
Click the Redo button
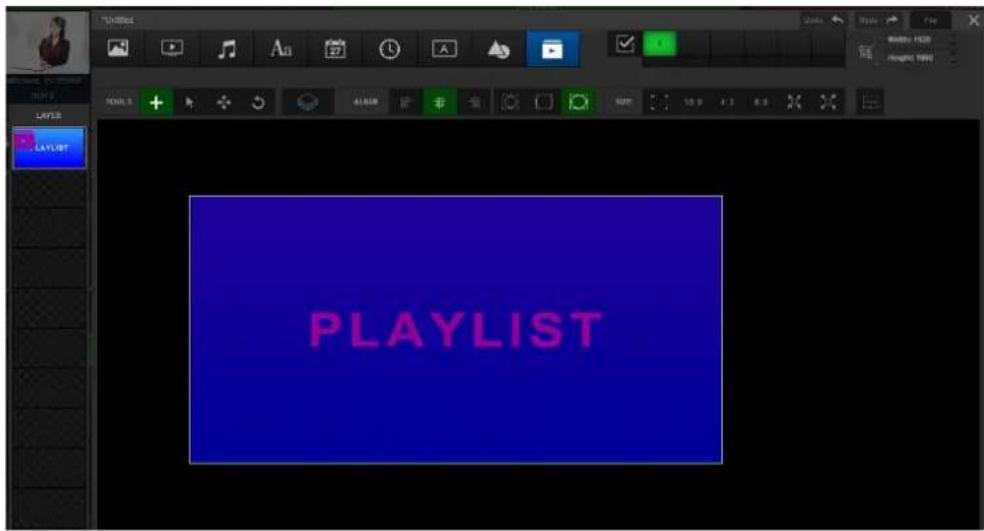pos(878,20)
